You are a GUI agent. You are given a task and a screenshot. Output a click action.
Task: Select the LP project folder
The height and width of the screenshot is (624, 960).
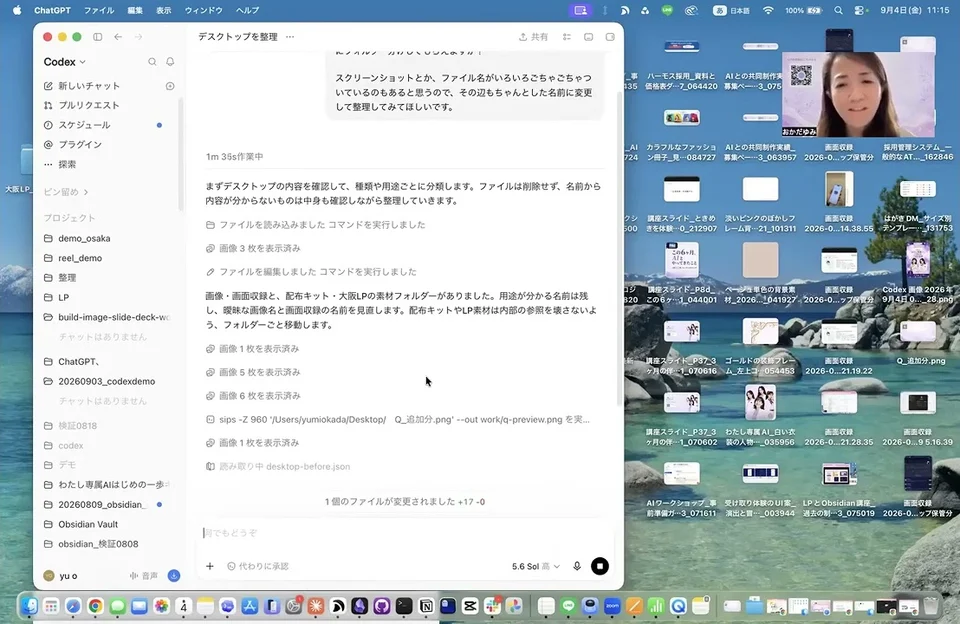click(x=64, y=297)
